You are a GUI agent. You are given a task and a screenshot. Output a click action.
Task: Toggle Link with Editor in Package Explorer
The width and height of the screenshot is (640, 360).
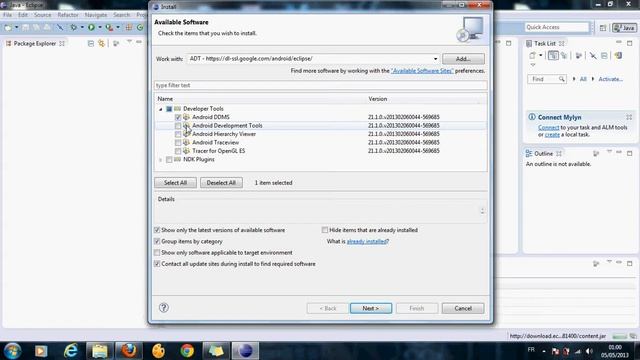coord(101,43)
